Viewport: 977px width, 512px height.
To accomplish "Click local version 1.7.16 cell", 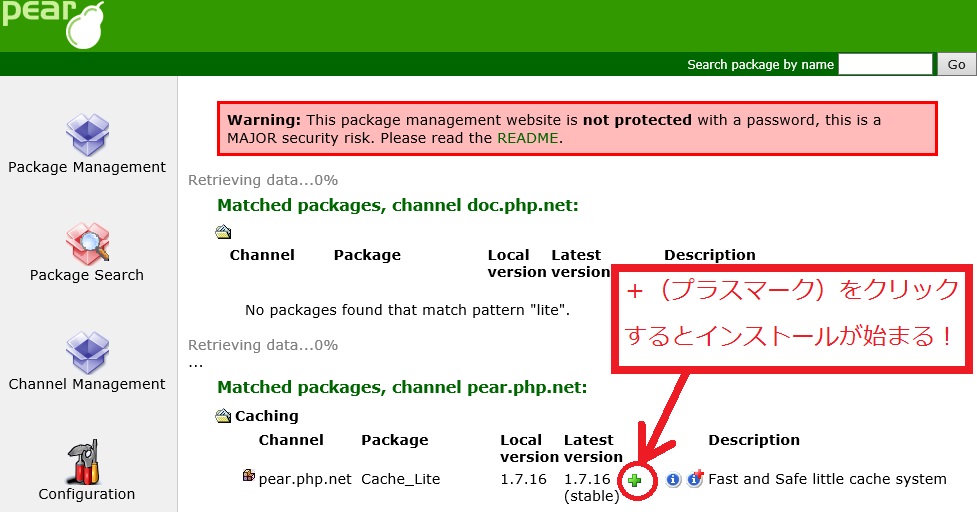I will point(523,479).
